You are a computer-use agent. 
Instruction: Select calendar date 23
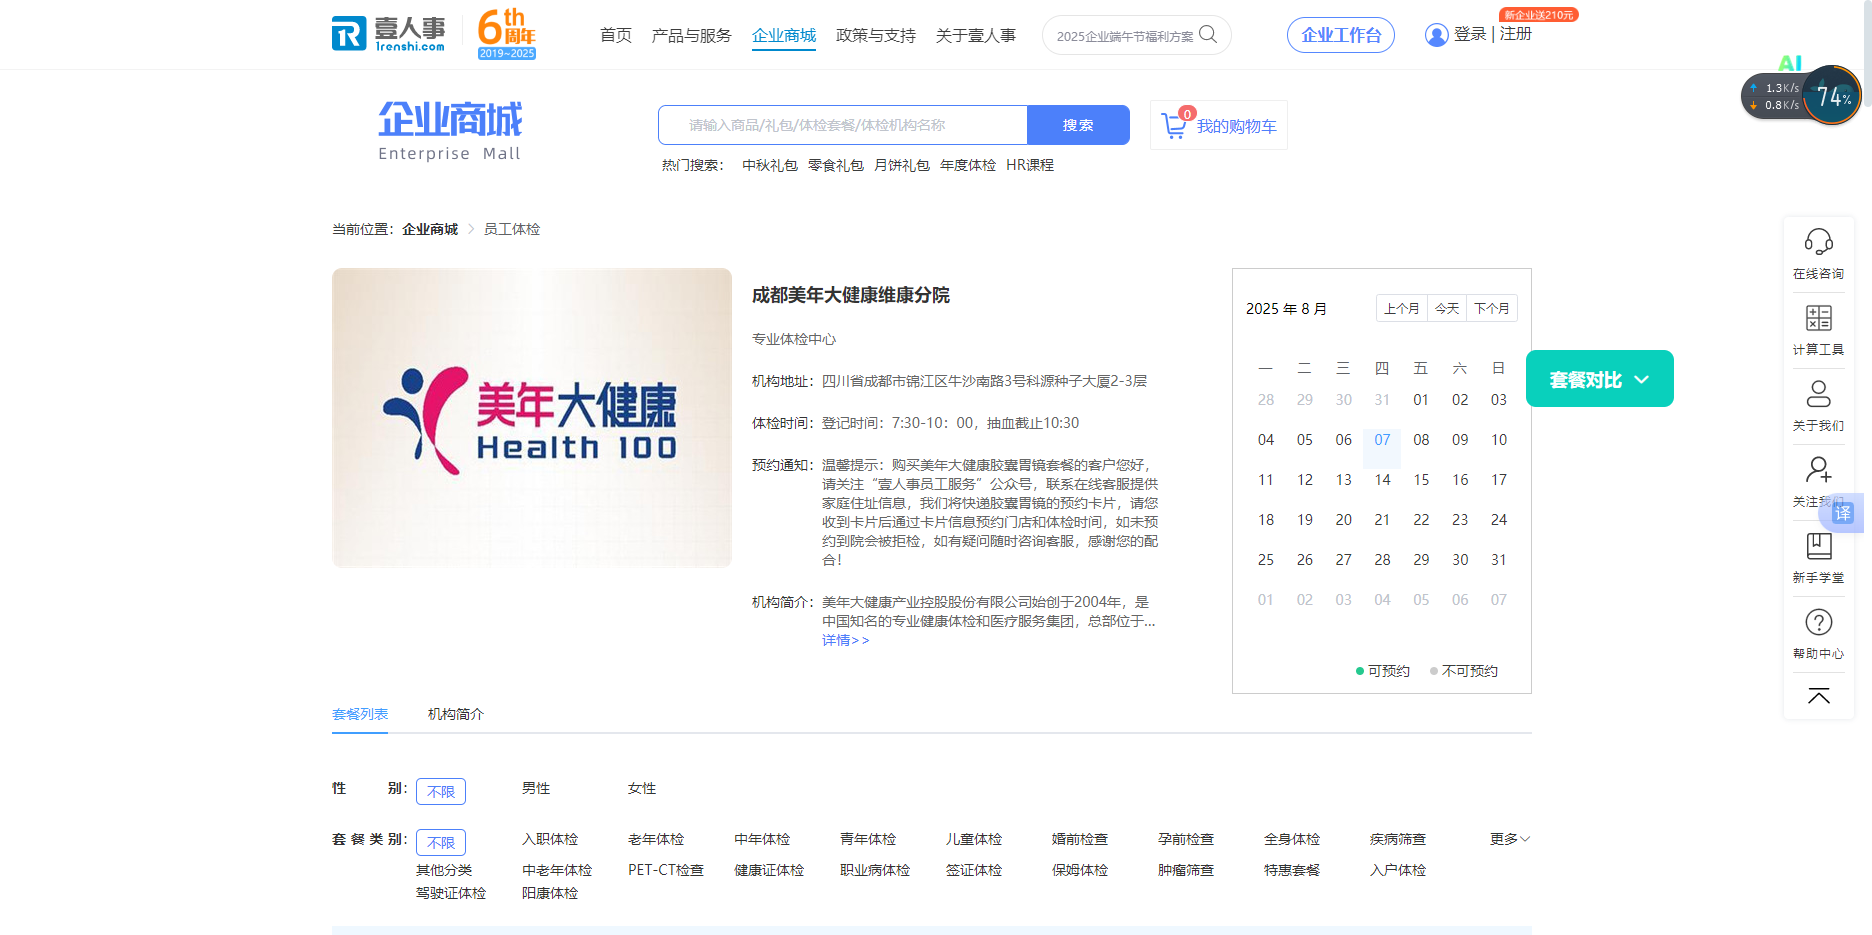1460,520
